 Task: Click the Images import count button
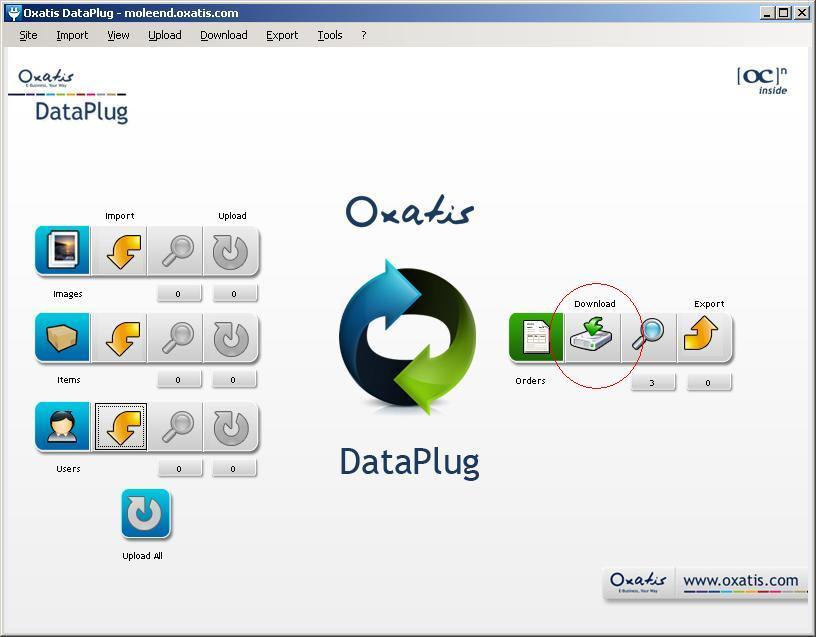(x=178, y=294)
